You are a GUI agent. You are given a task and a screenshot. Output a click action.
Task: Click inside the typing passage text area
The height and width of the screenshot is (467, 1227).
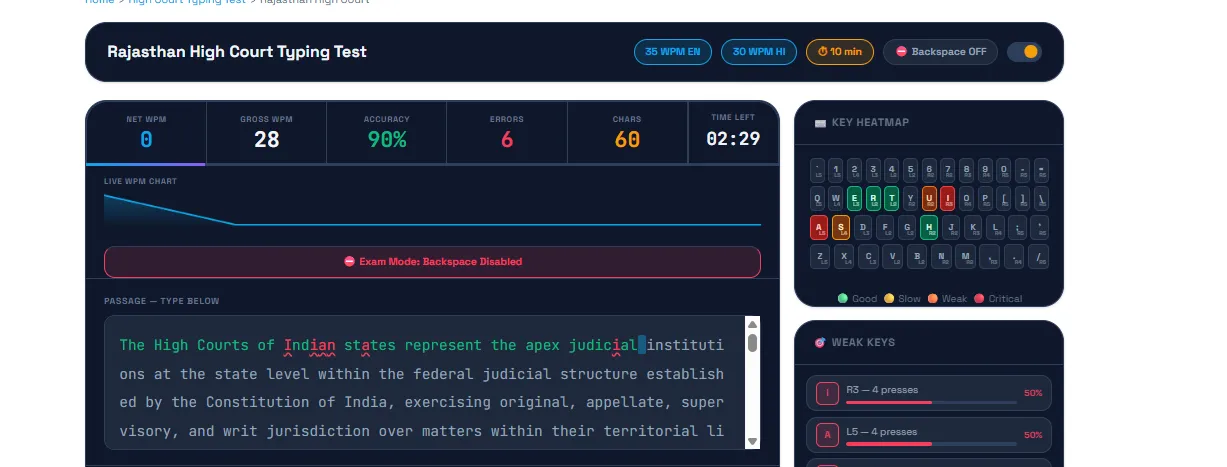422,388
